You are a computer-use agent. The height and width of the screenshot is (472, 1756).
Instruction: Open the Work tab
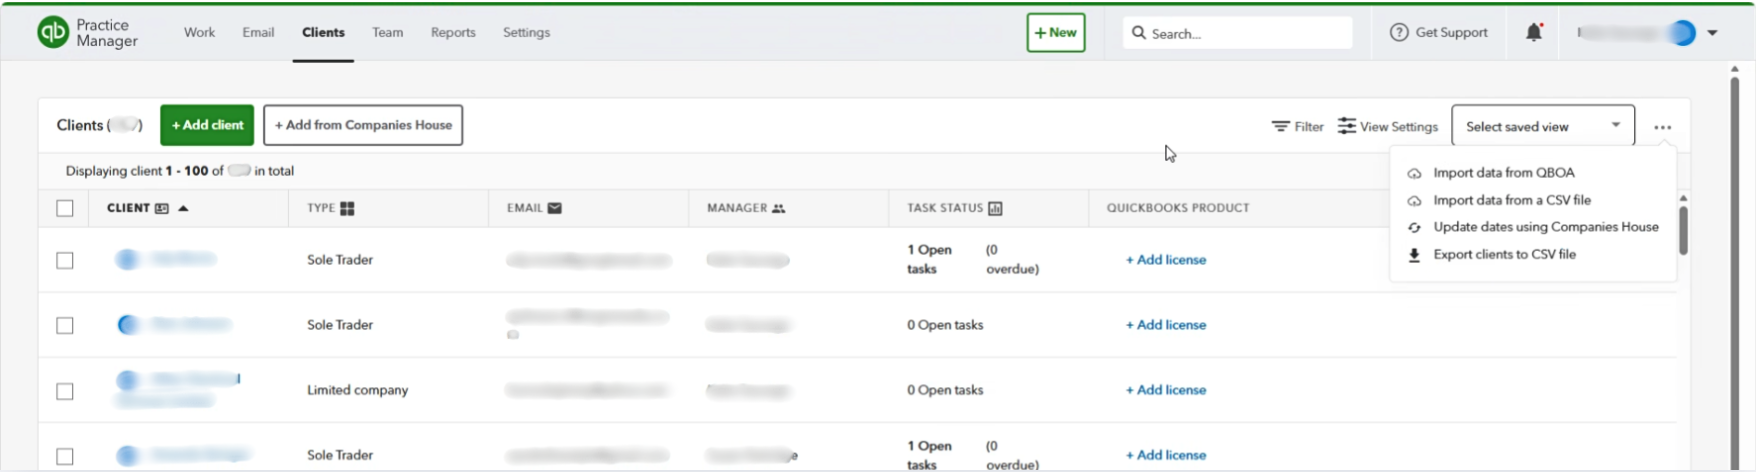pos(199,32)
